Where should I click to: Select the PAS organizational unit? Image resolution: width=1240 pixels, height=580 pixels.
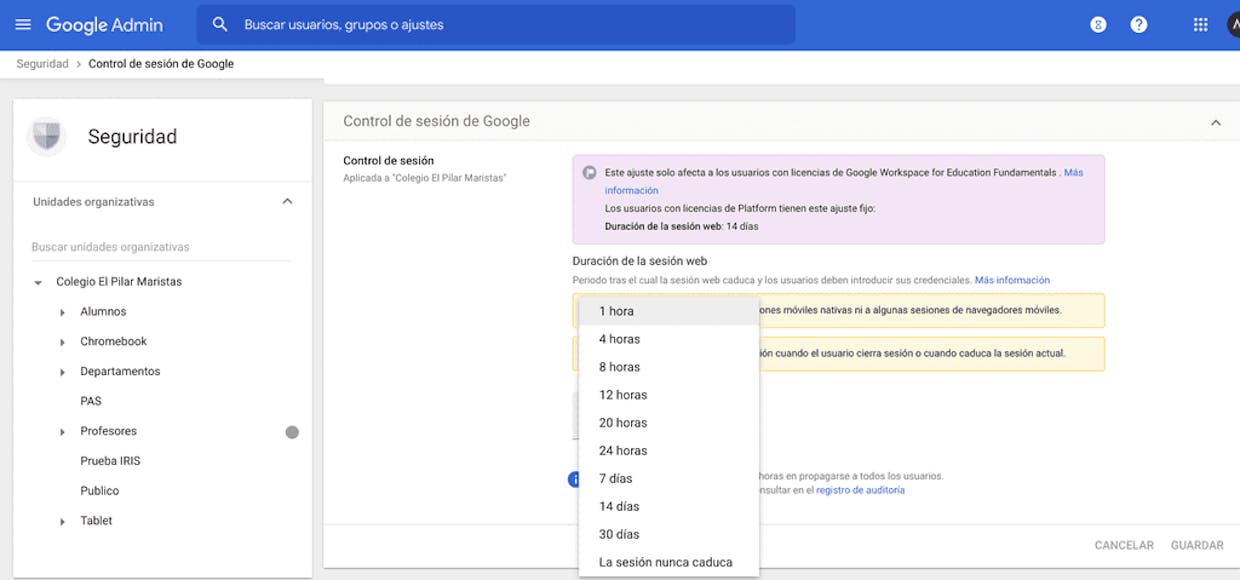pos(91,402)
